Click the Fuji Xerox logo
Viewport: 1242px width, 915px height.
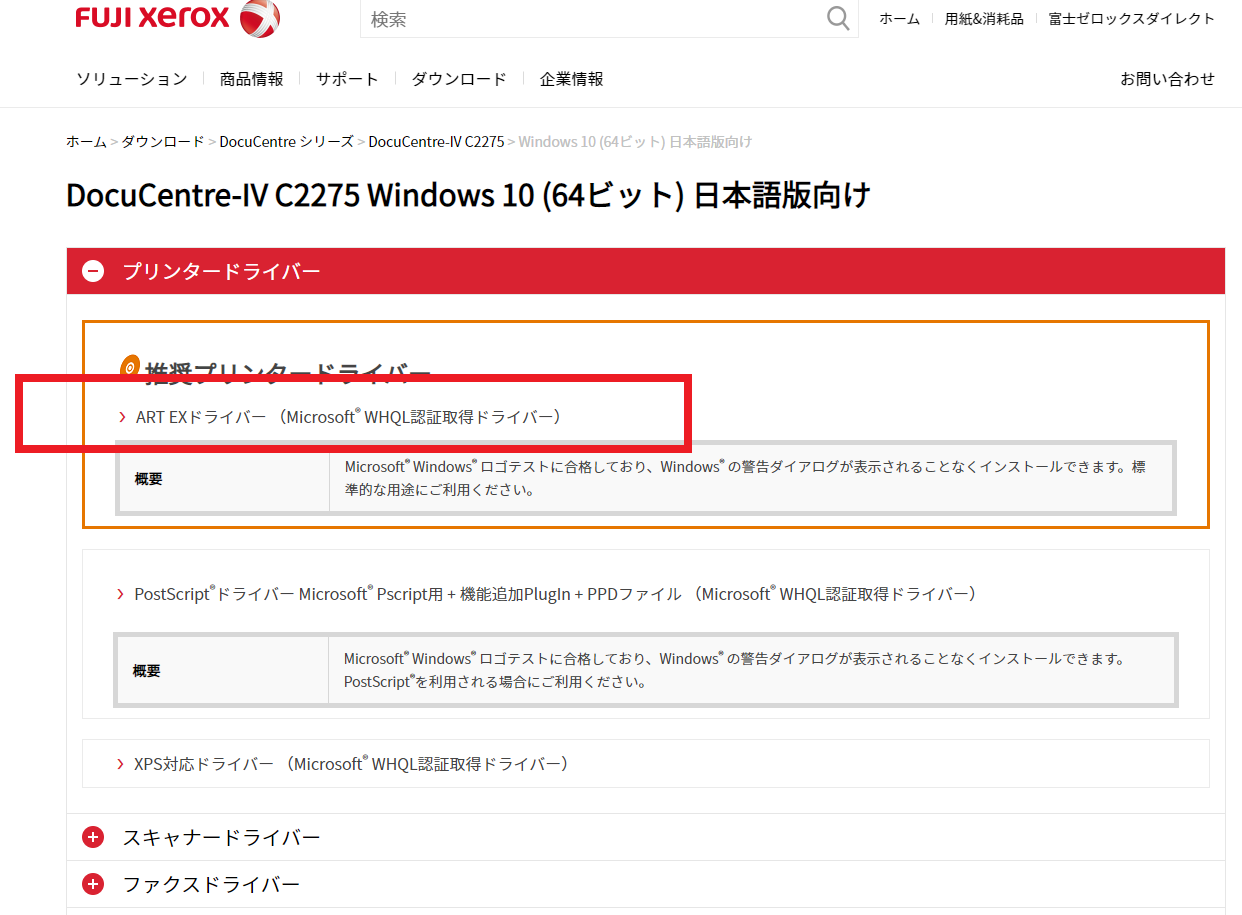[x=177, y=18]
